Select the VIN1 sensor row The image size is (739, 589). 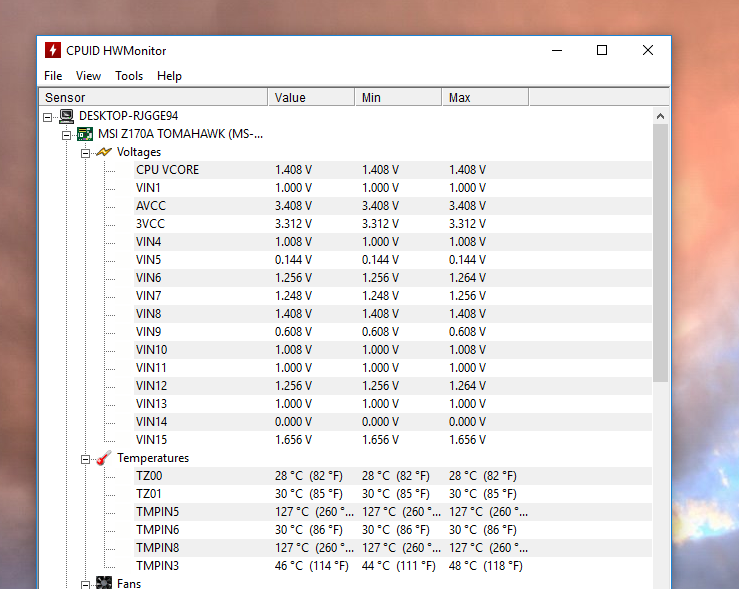(393, 188)
